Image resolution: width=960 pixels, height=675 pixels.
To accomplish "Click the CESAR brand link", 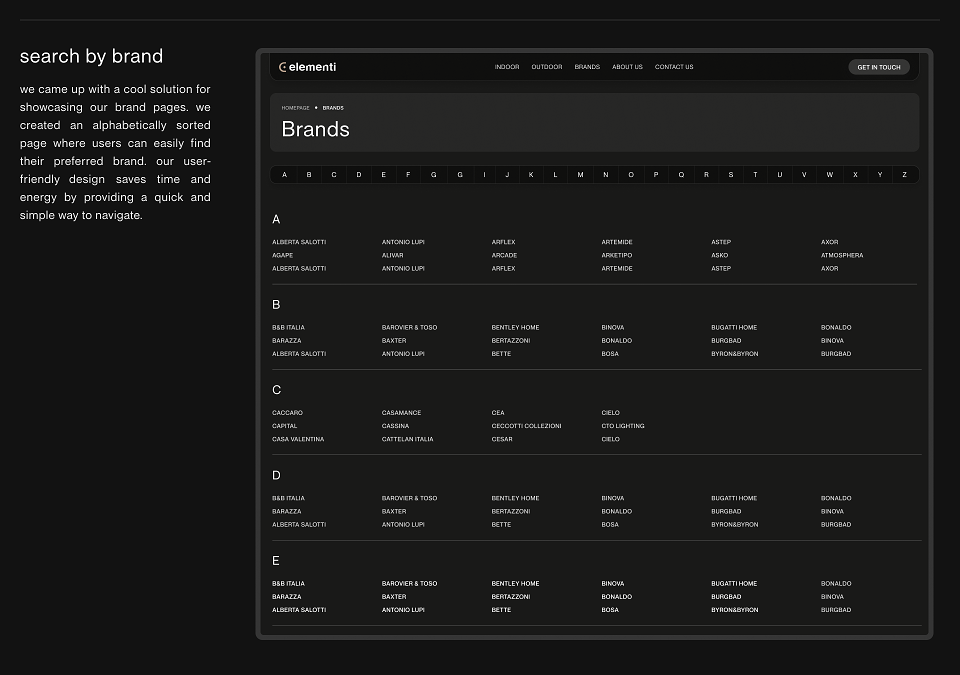I will [502, 439].
